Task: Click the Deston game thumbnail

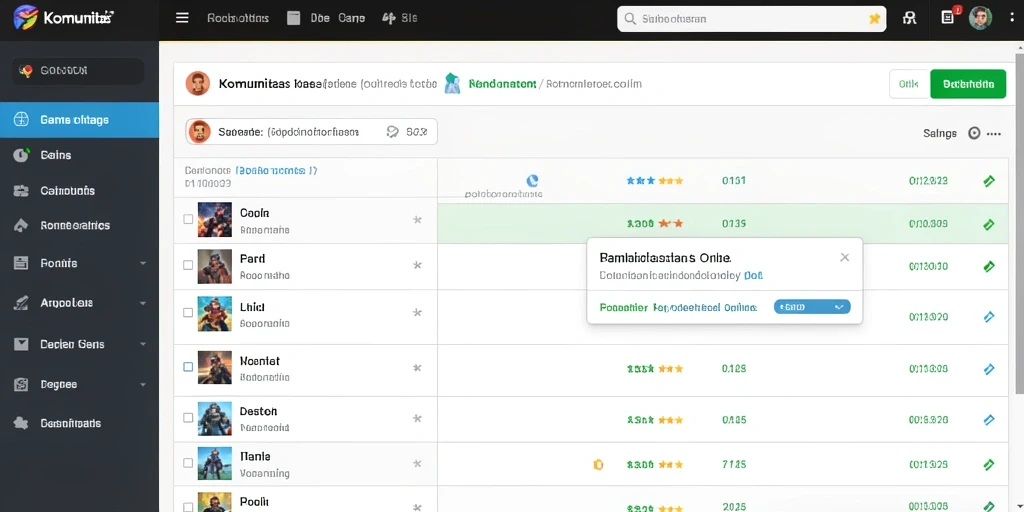Action: pyautogui.click(x=215, y=419)
